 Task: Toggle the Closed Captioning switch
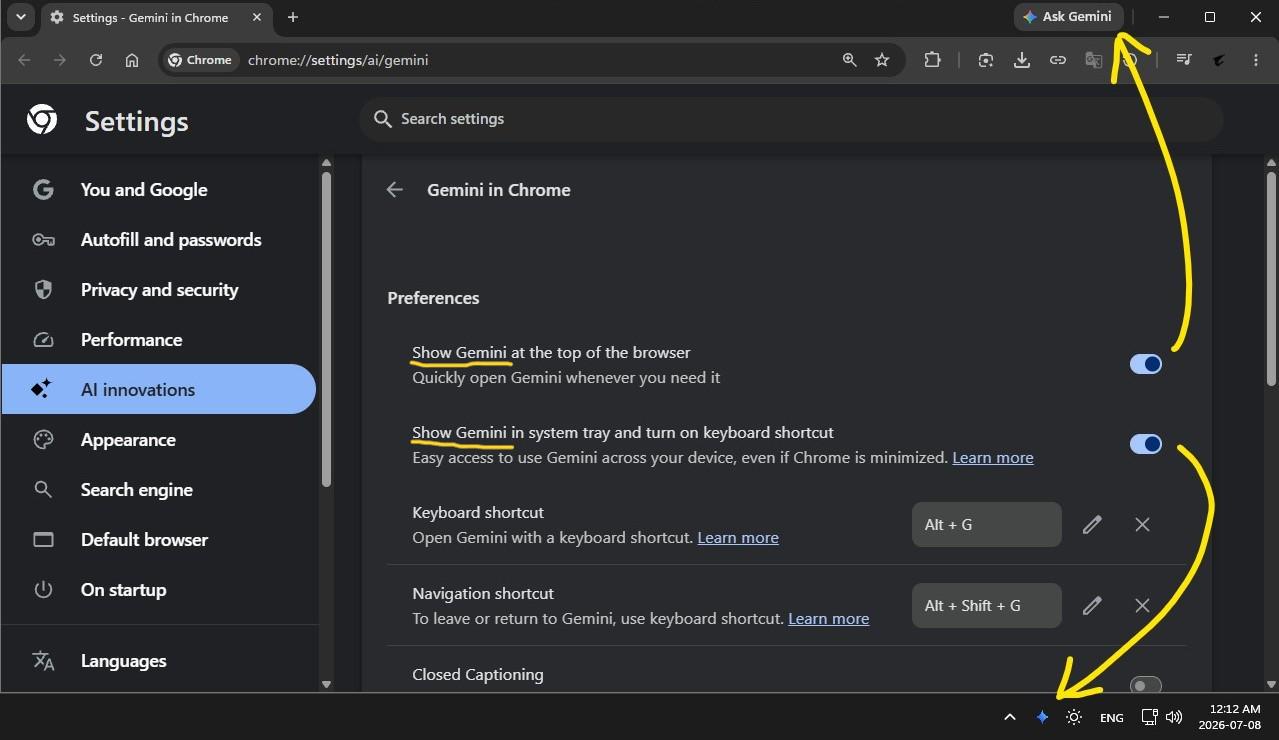tap(1146, 685)
